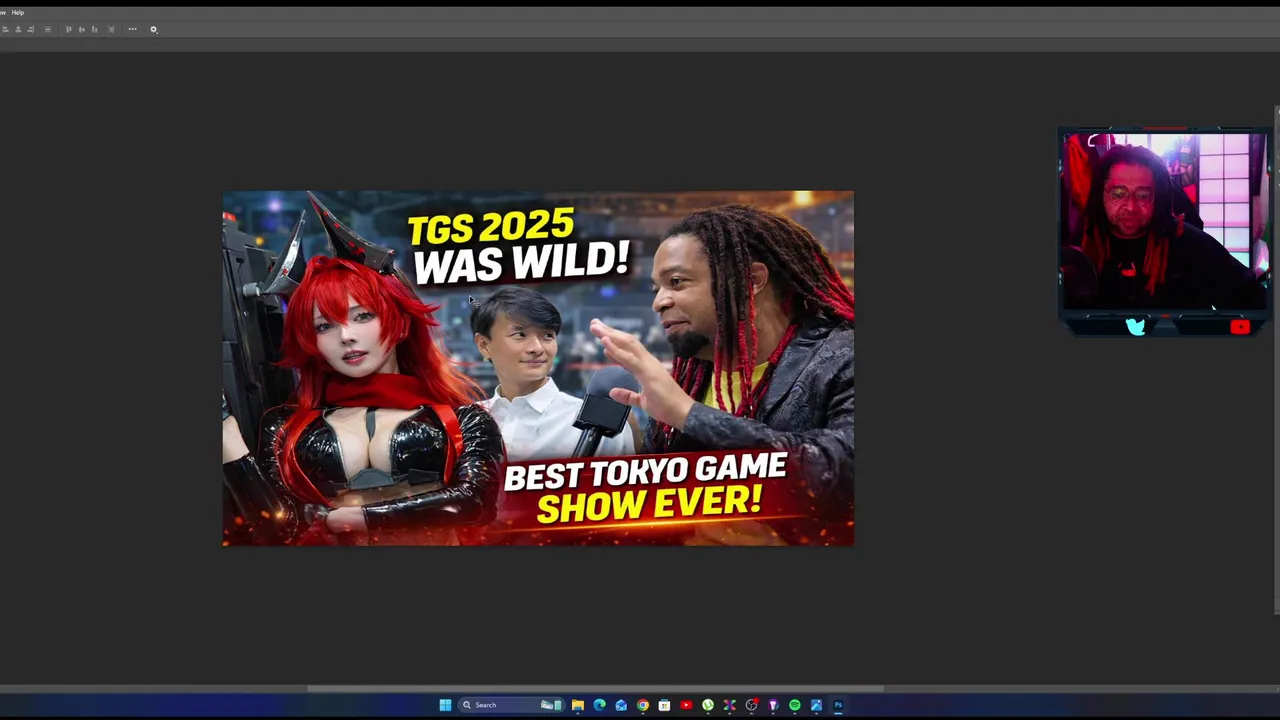This screenshot has width=1280, height=720.
Task: Open the green uTorrent taskbar icon
Action: pyautogui.click(x=708, y=705)
